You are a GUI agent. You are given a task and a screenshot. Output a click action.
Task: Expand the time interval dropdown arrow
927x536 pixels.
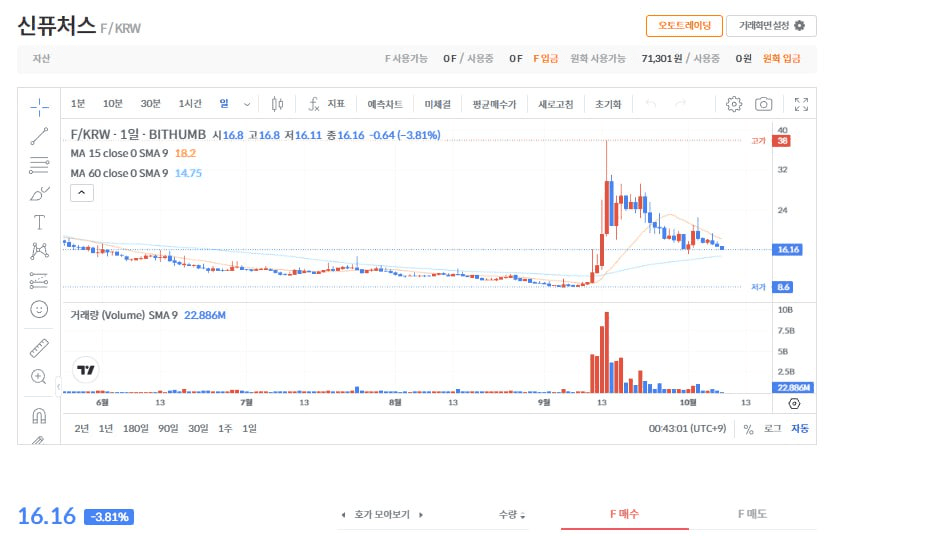(x=247, y=104)
